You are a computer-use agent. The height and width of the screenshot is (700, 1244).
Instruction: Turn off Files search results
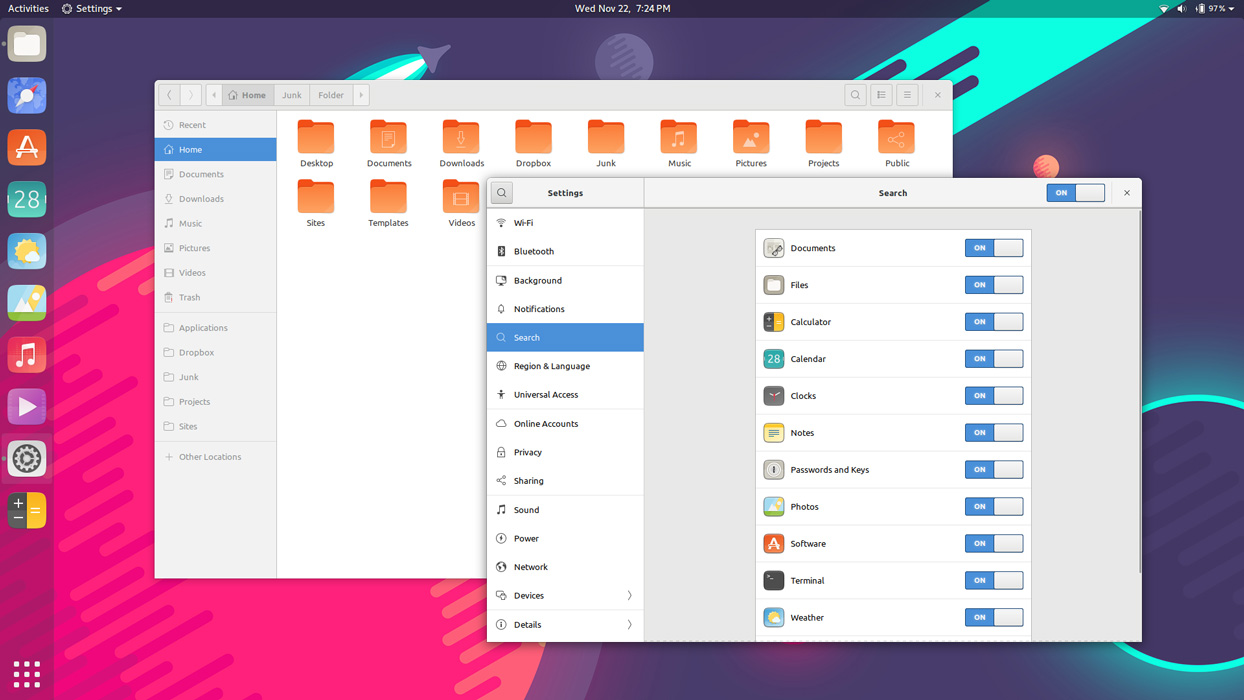pos(994,284)
